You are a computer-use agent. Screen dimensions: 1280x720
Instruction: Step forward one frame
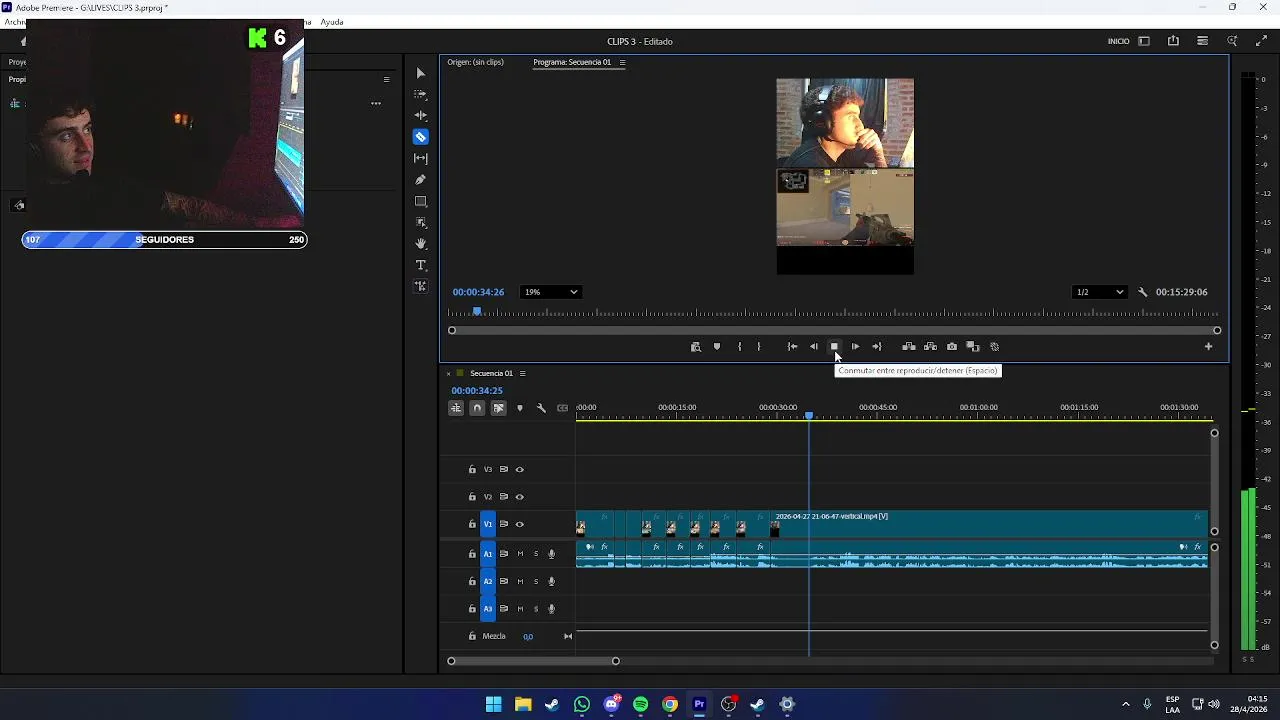tap(855, 347)
